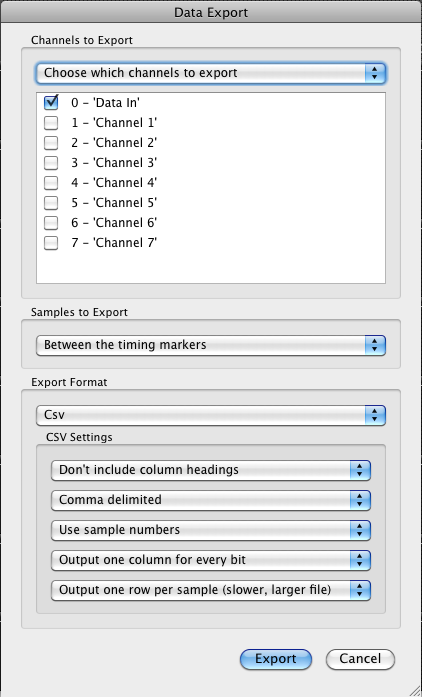Uncheck the '0 - Data In' channel checkbox

coord(51,103)
